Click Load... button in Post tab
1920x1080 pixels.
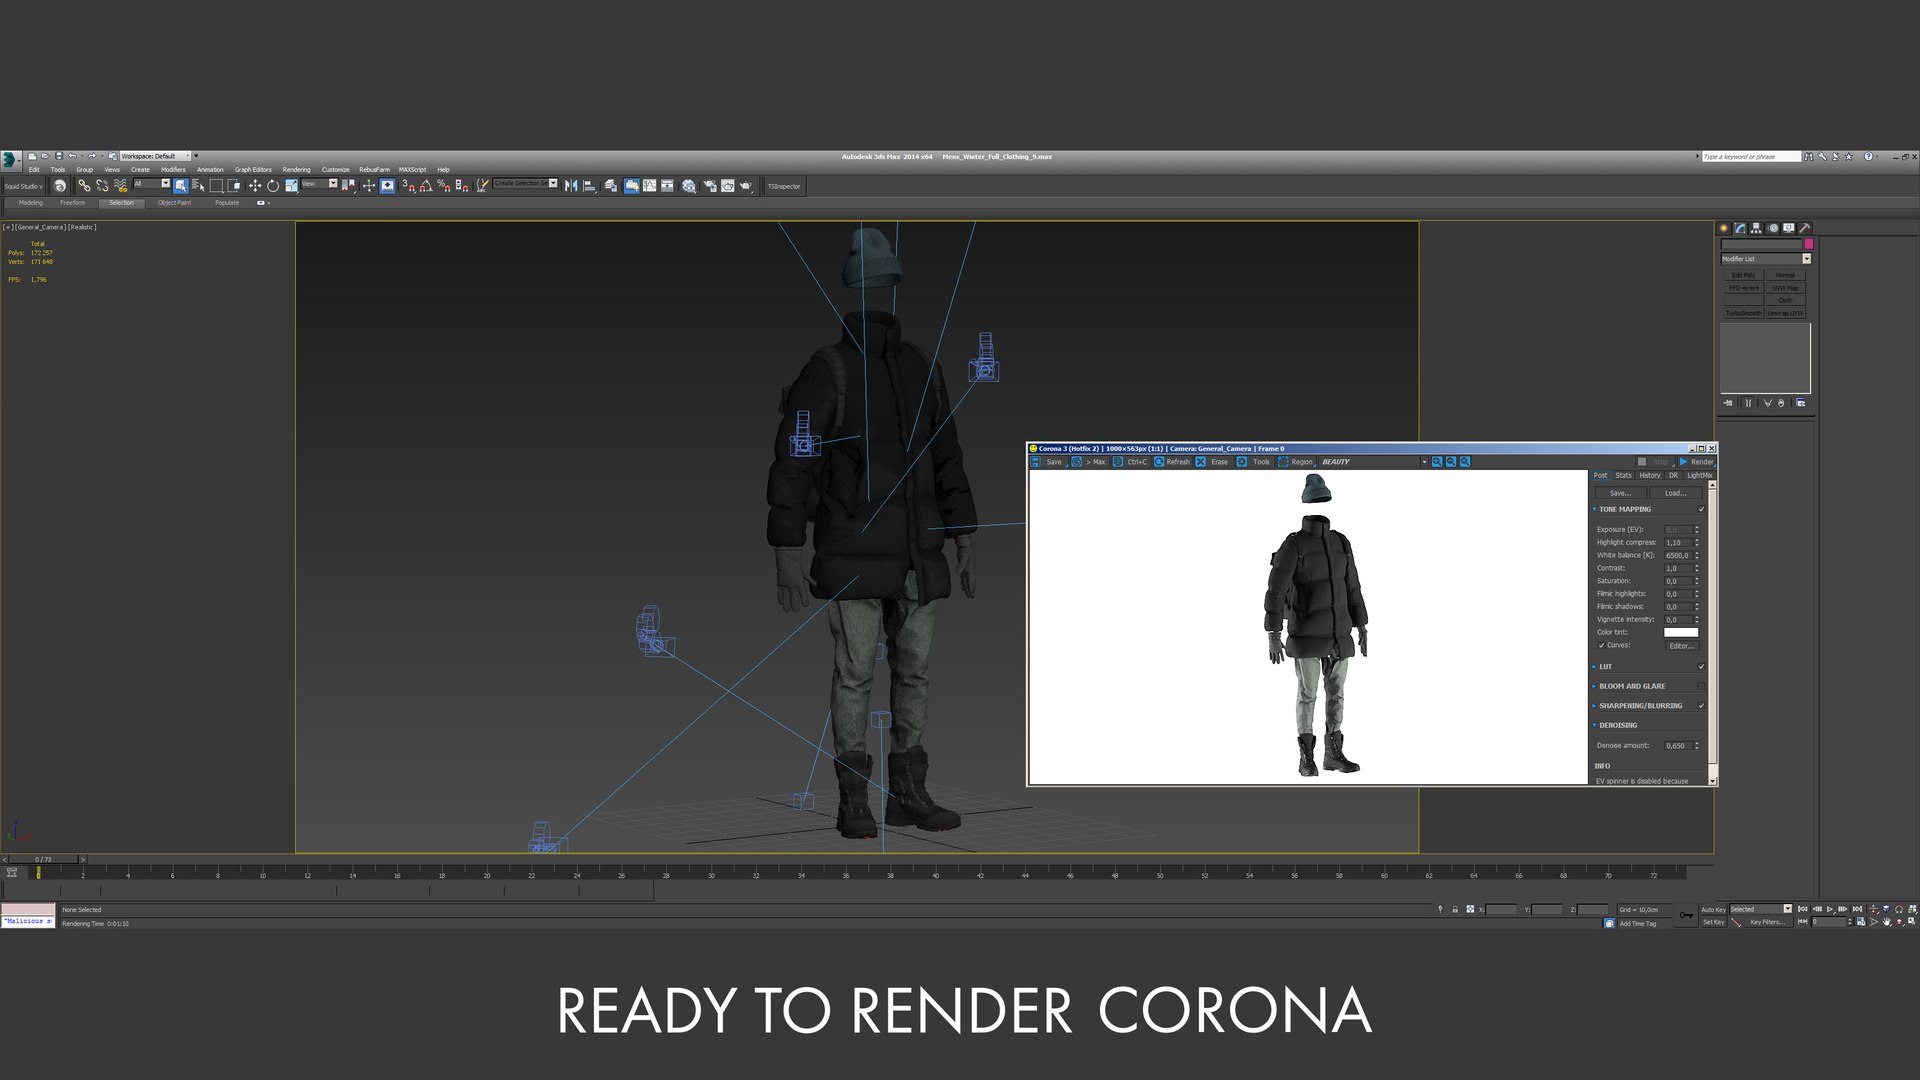point(1676,493)
